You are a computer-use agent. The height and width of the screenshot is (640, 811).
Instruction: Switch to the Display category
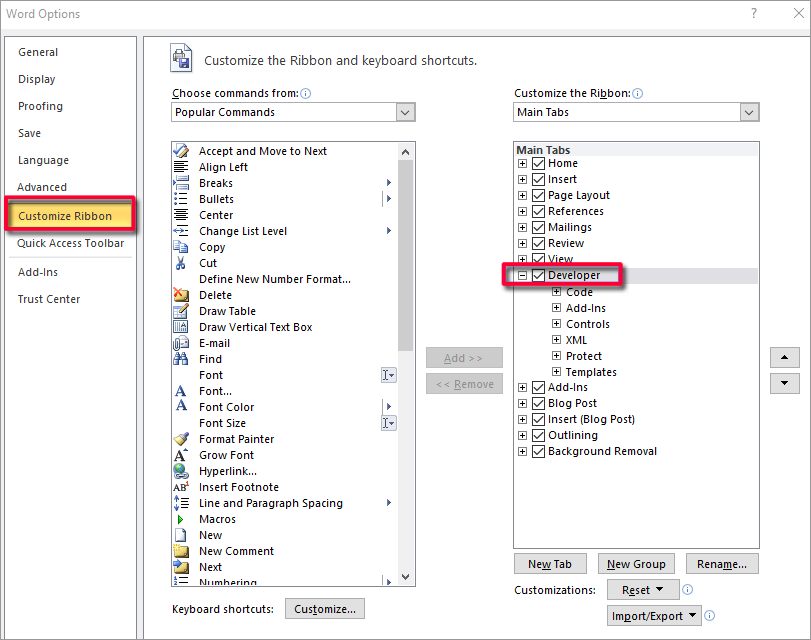coord(37,79)
